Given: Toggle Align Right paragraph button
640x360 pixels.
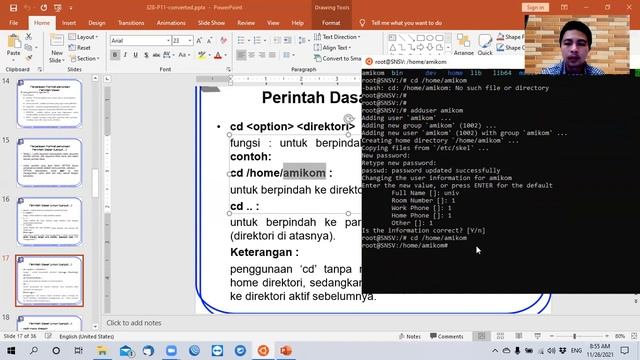Looking at the screenshot, I should pos(262,55).
